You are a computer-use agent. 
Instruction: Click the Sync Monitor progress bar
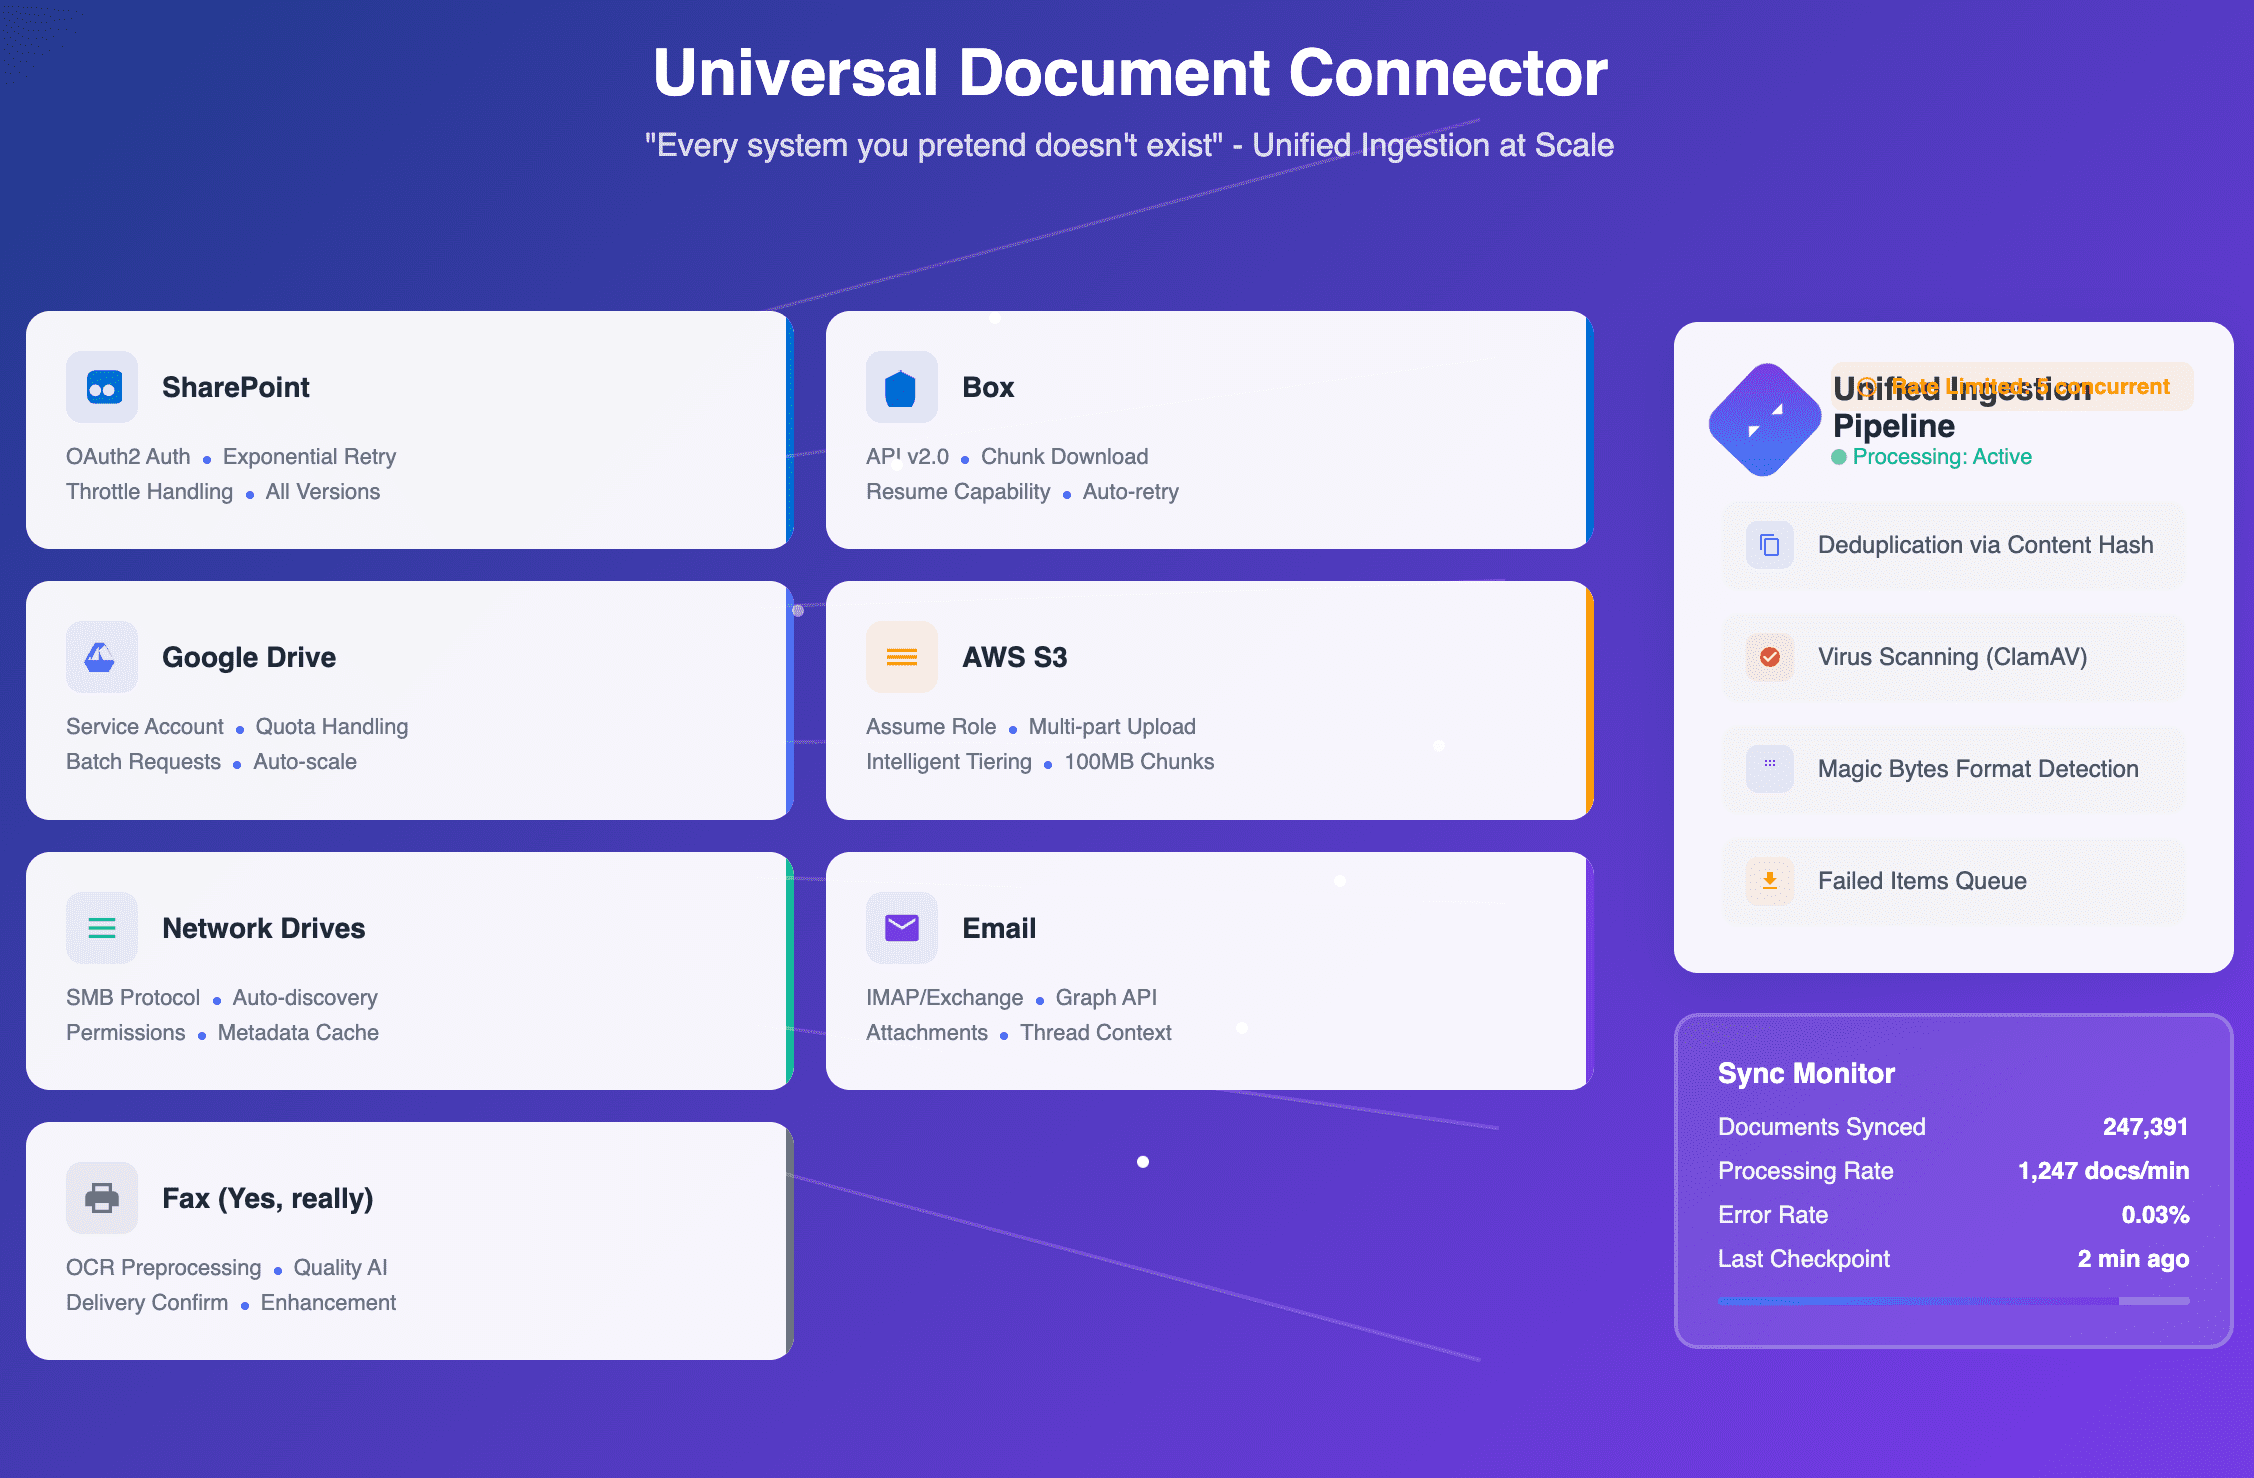1952,1301
